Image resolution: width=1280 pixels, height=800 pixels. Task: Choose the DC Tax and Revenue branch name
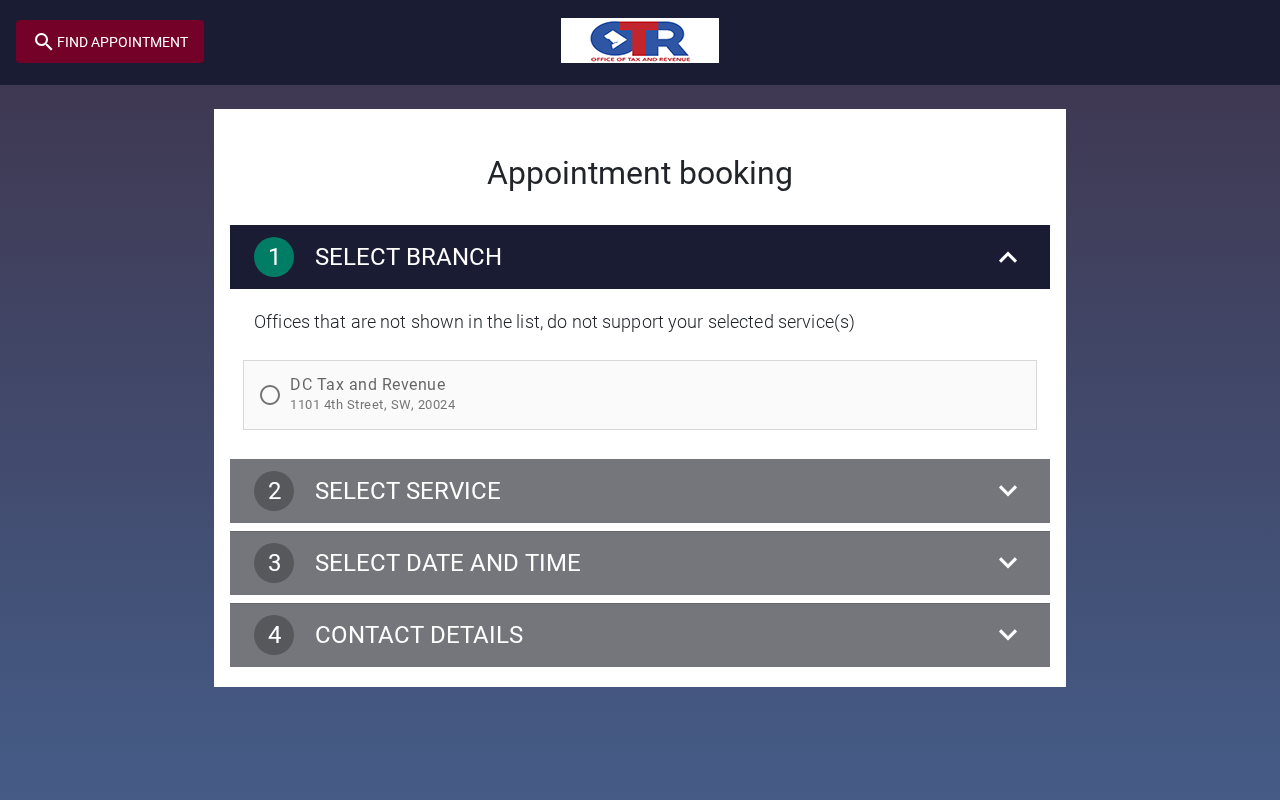click(x=368, y=385)
